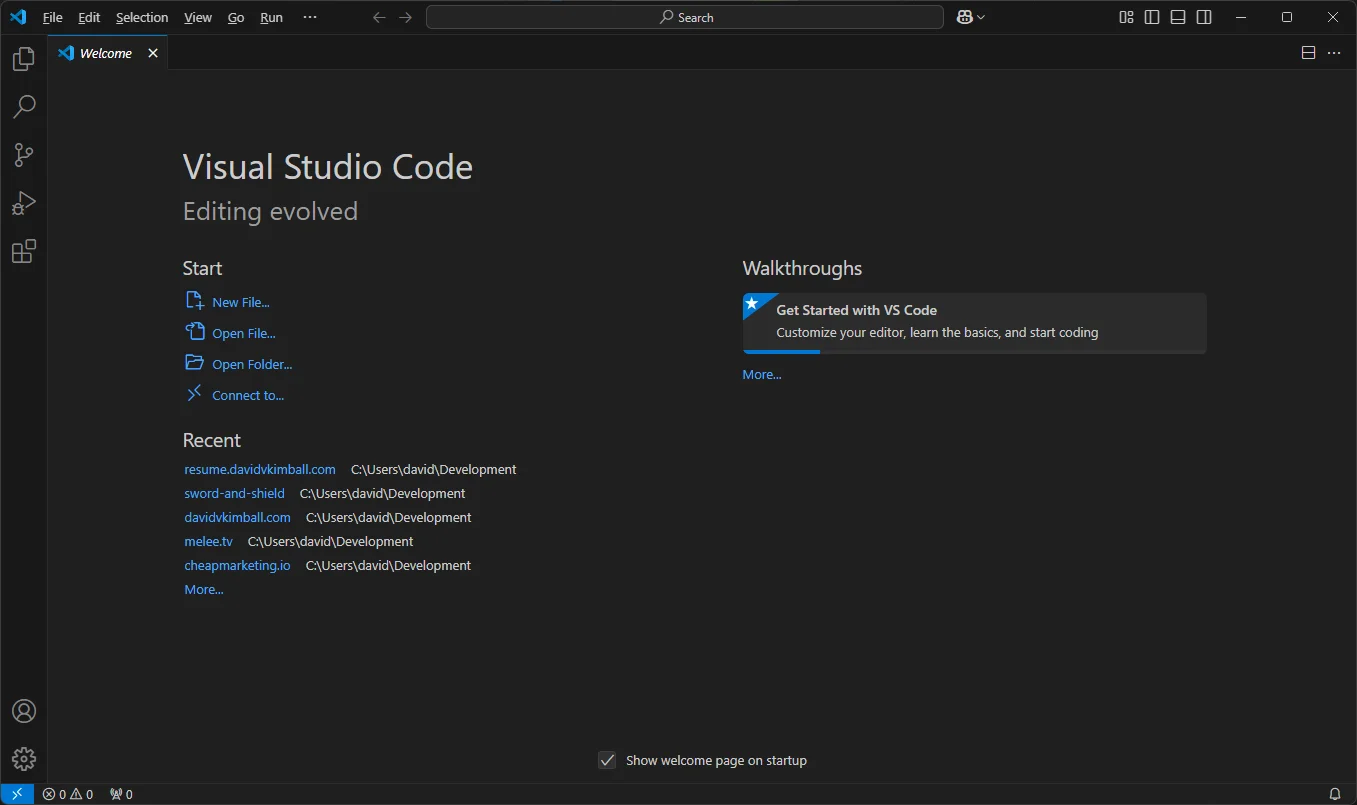Viewport: 1357px width, 805px height.
Task: Open the File menu
Action: (52, 17)
